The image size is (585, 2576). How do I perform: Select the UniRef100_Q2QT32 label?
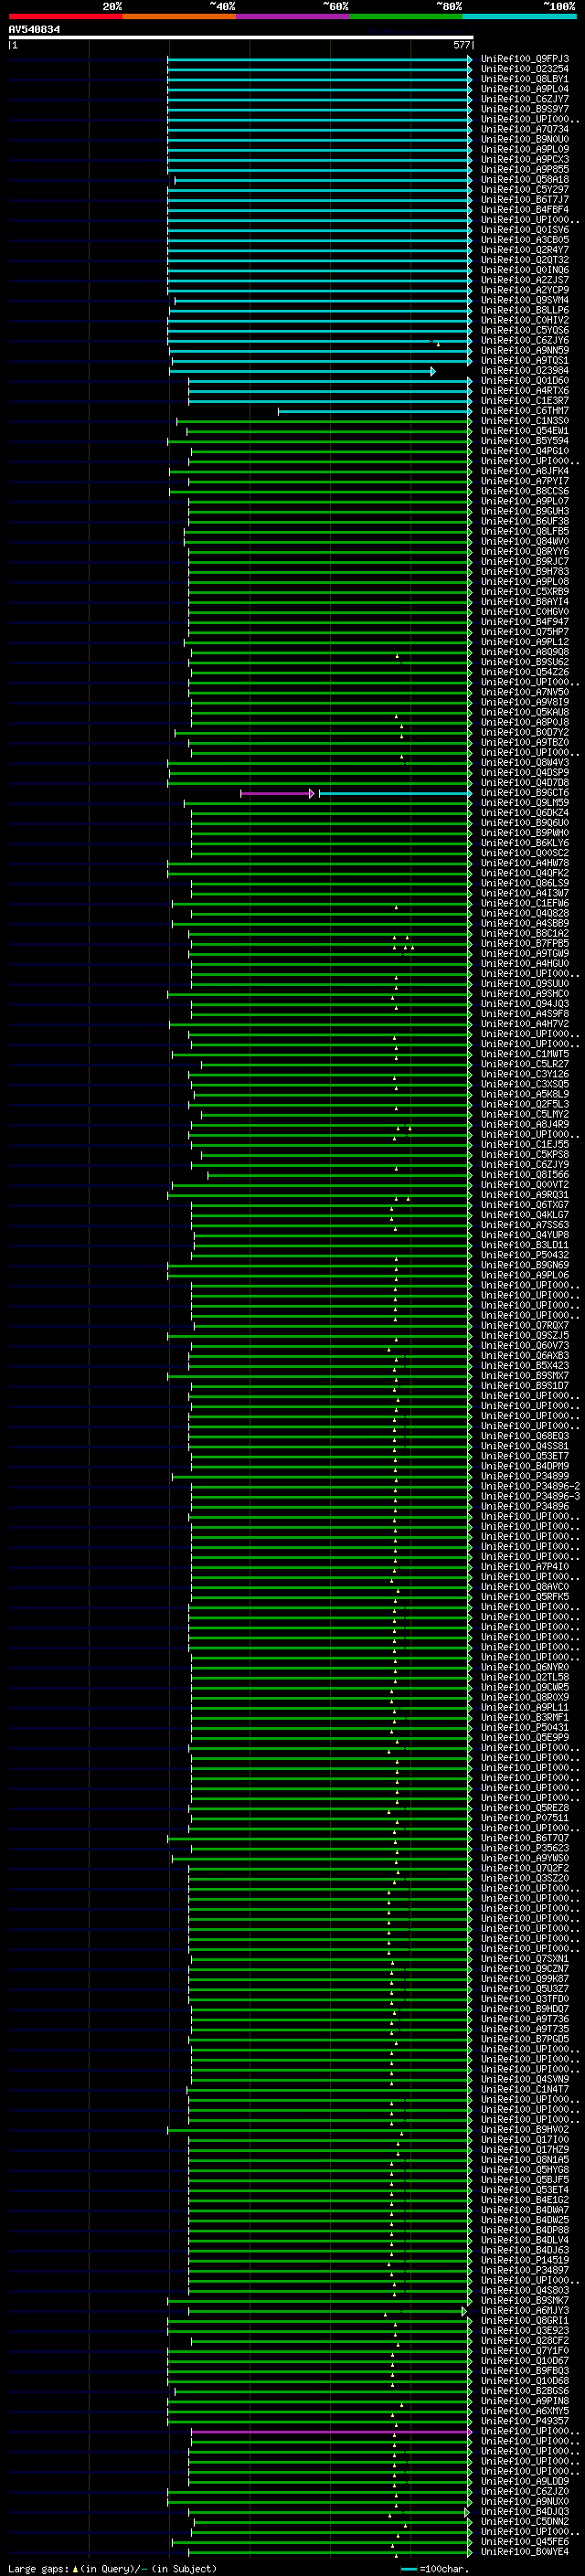[x=525, y=260]
